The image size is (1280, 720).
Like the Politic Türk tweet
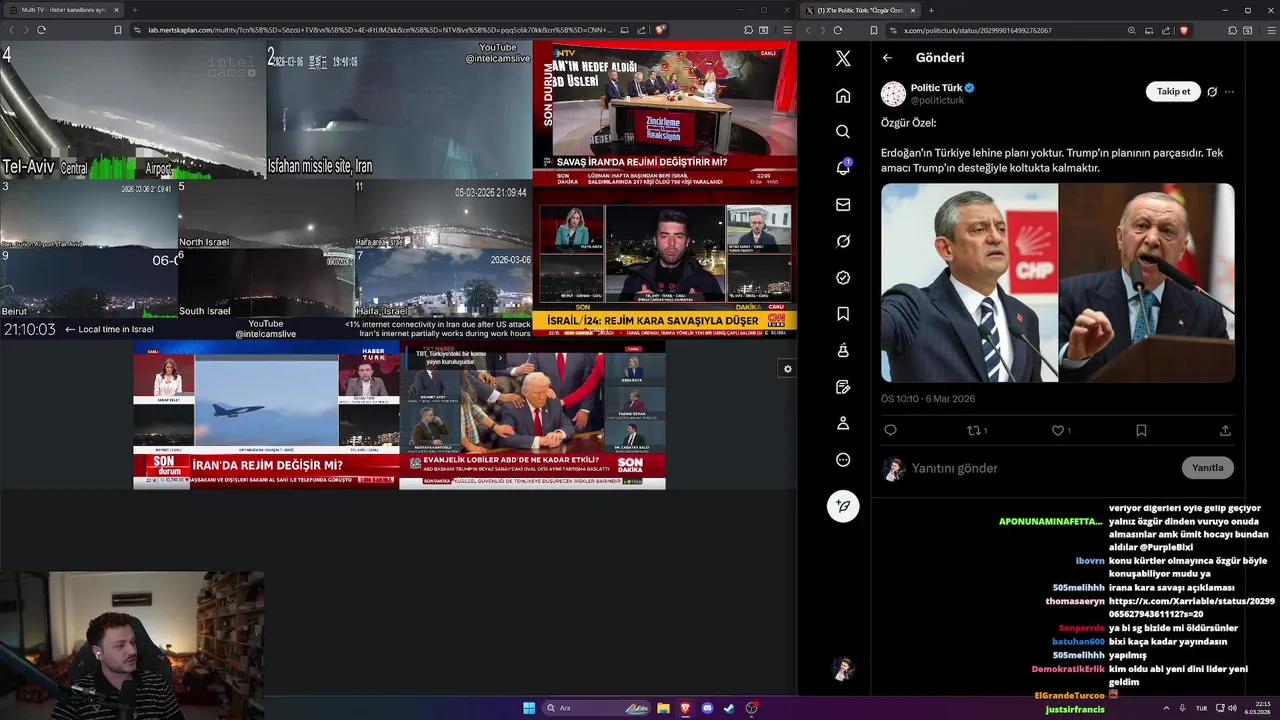tap(1060, 431)
